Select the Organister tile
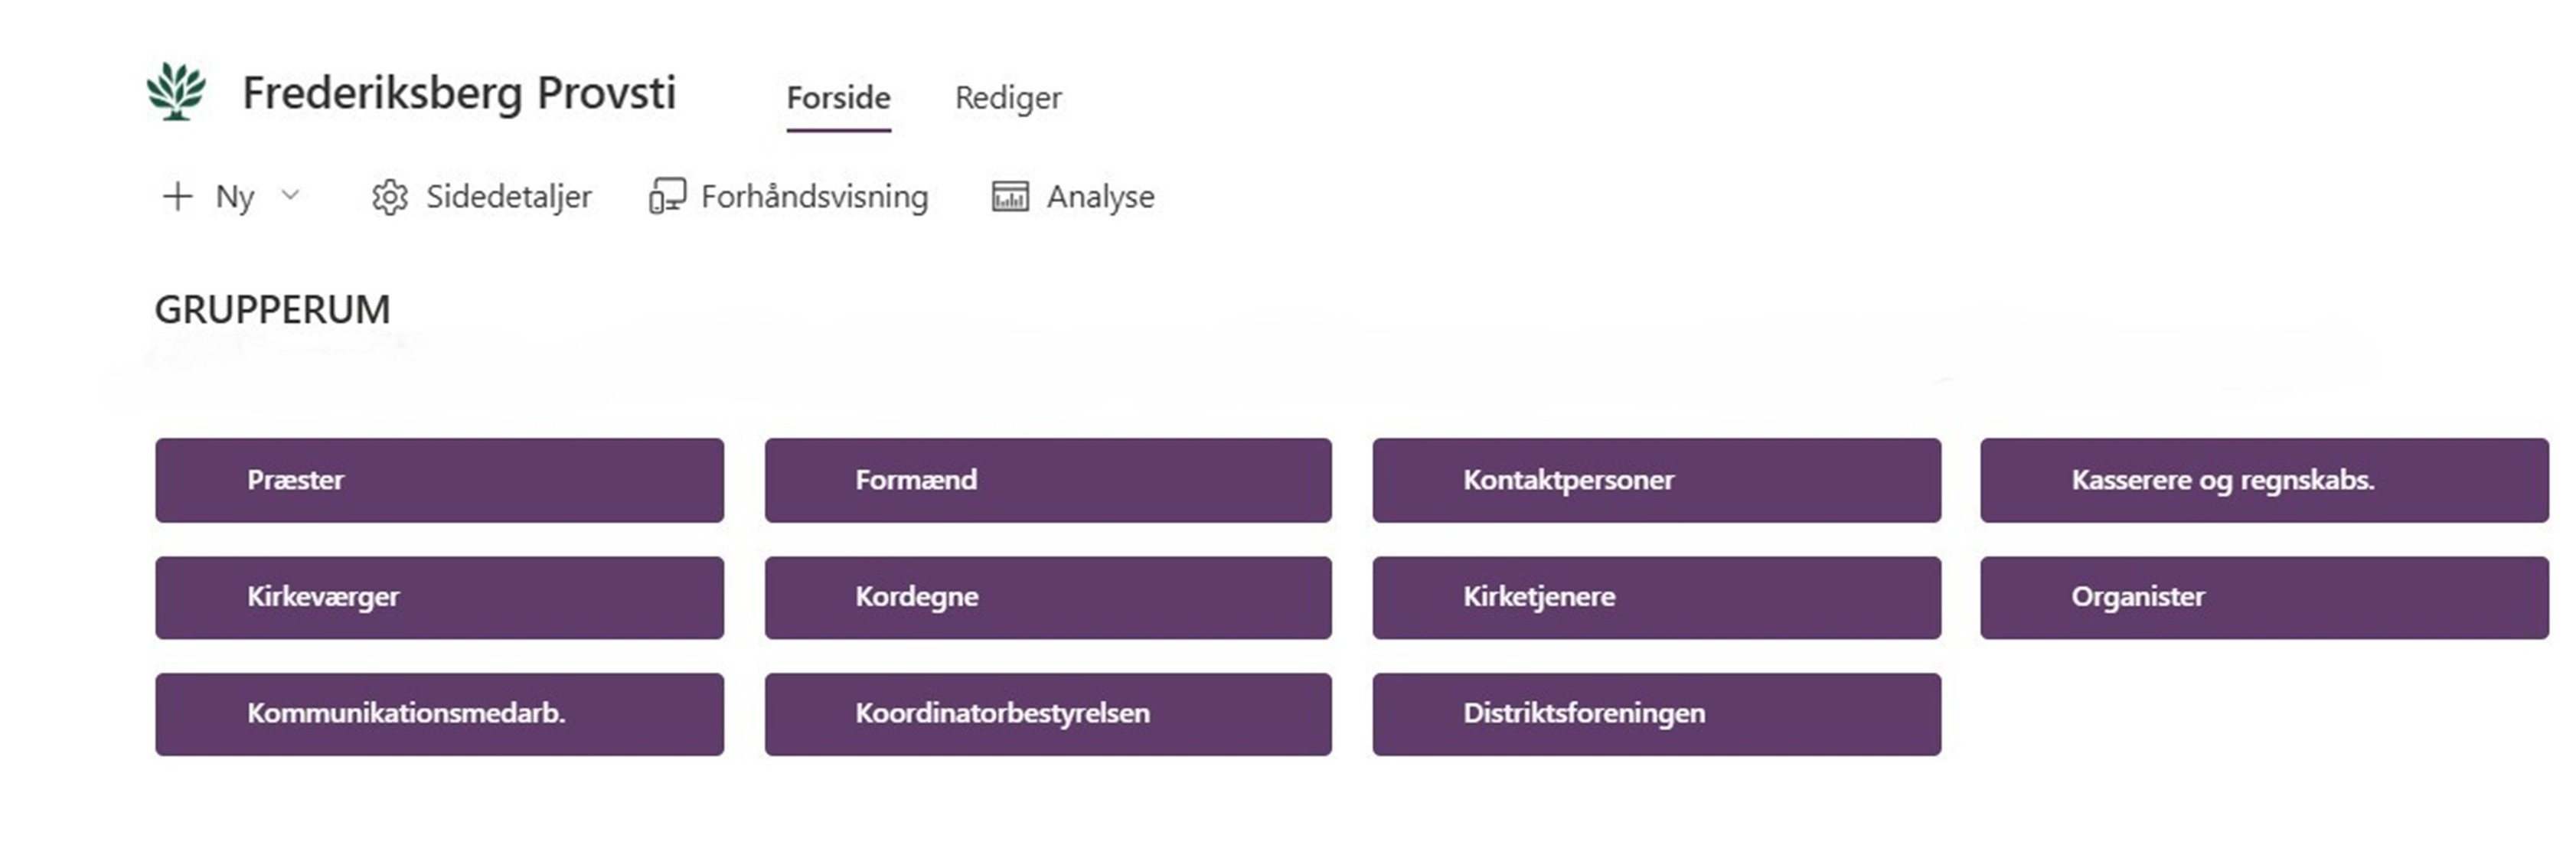This screenshot has height=845, width=2576. (2264, 597)
